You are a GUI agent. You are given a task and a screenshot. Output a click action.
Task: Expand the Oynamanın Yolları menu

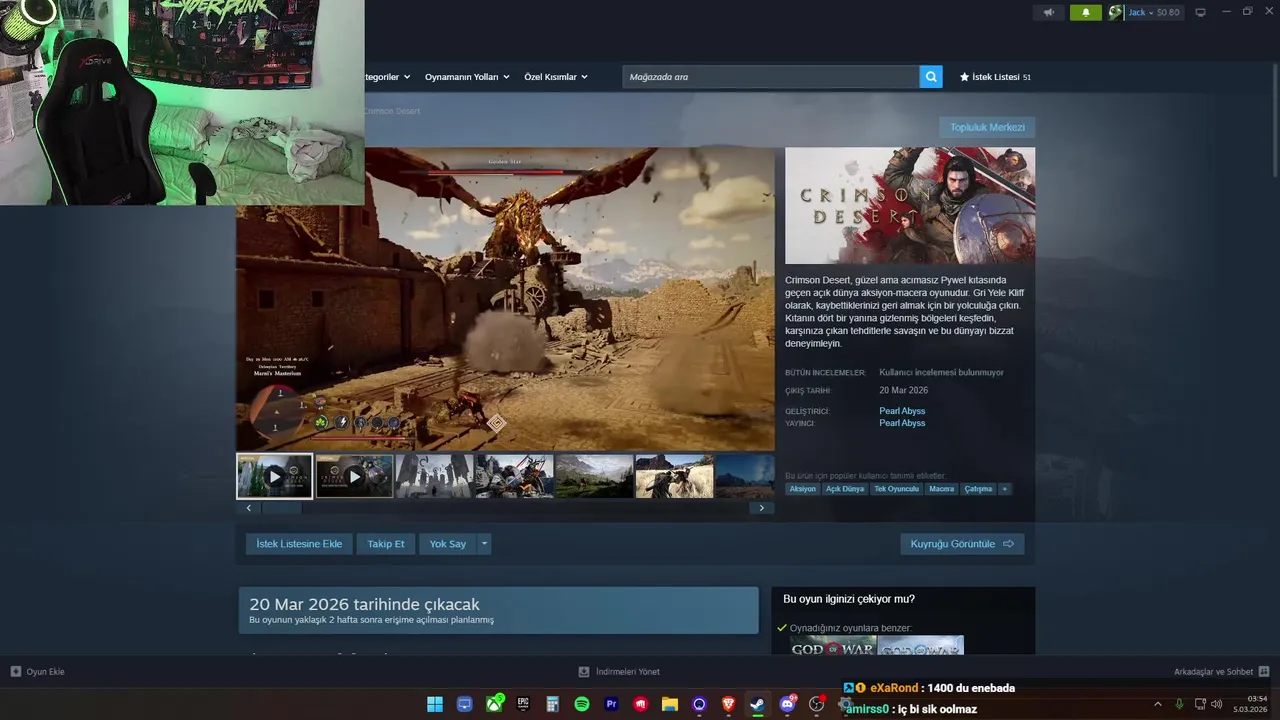467,77
